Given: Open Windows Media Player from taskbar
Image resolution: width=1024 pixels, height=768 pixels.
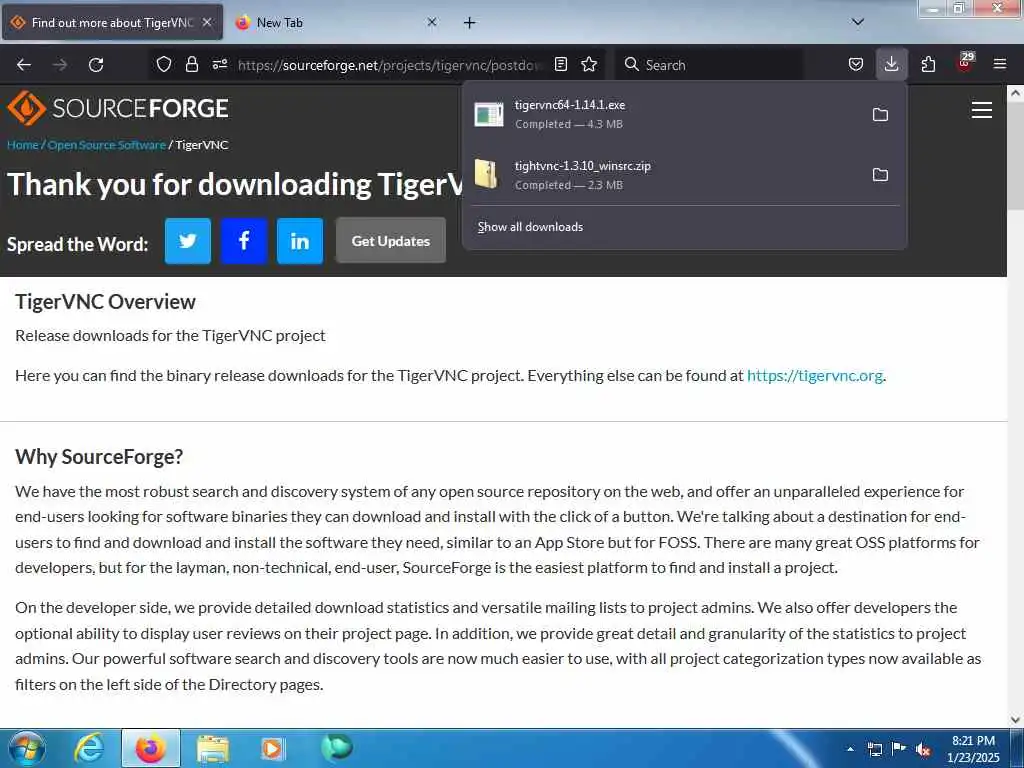Looking at the screenshot, I should [272, 748].
